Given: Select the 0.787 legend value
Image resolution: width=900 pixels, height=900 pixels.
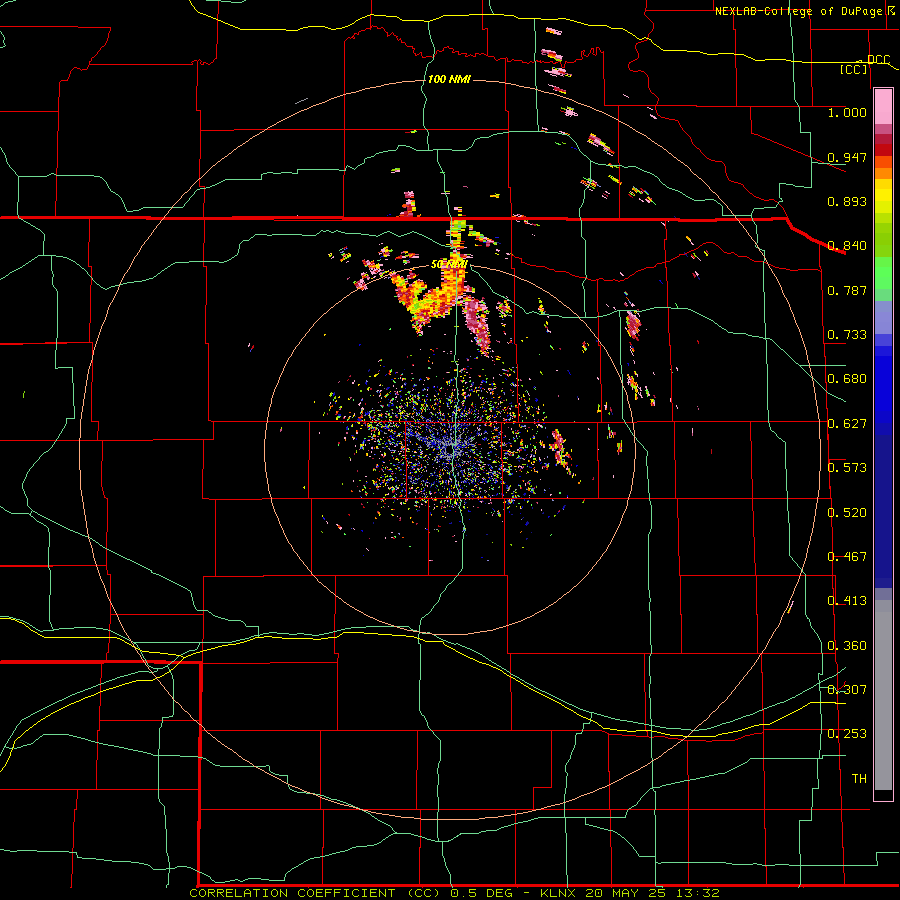Looking at the screenshot, I should [x=847, y=290].
